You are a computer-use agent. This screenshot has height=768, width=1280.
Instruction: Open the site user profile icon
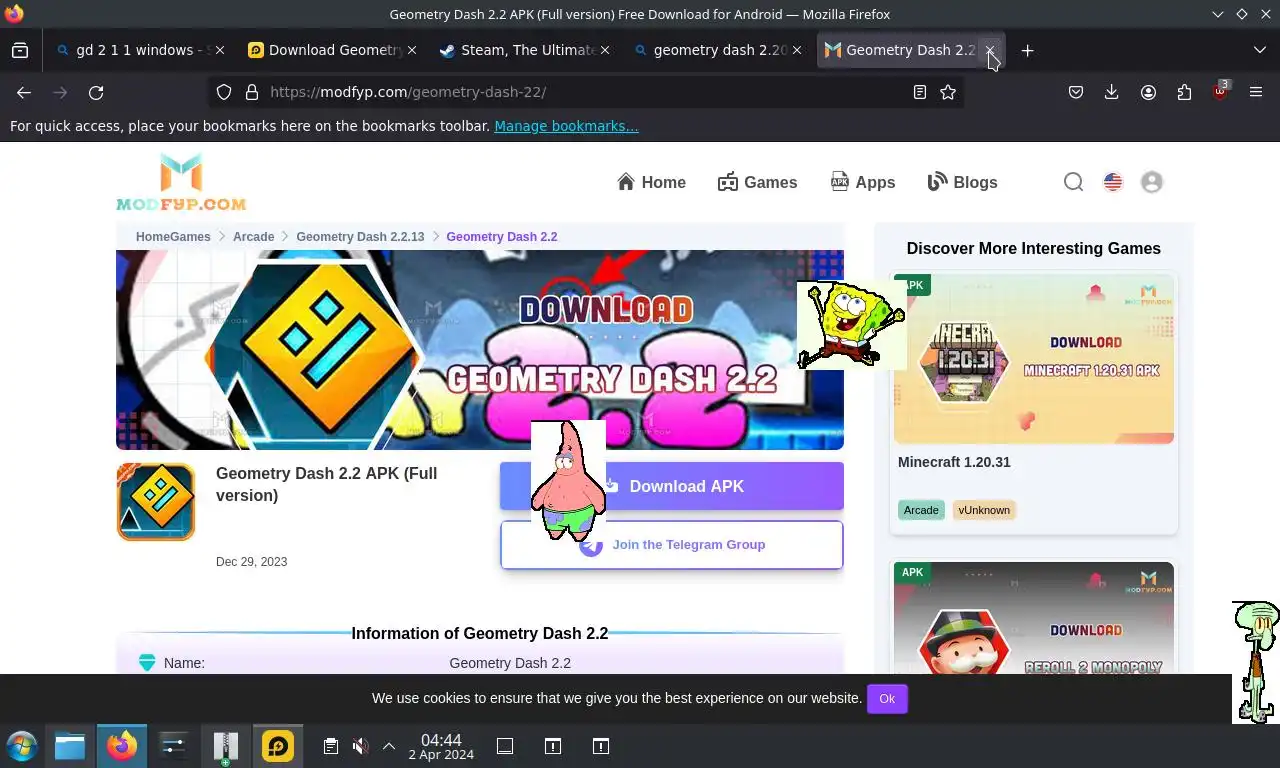[1152, 182]
